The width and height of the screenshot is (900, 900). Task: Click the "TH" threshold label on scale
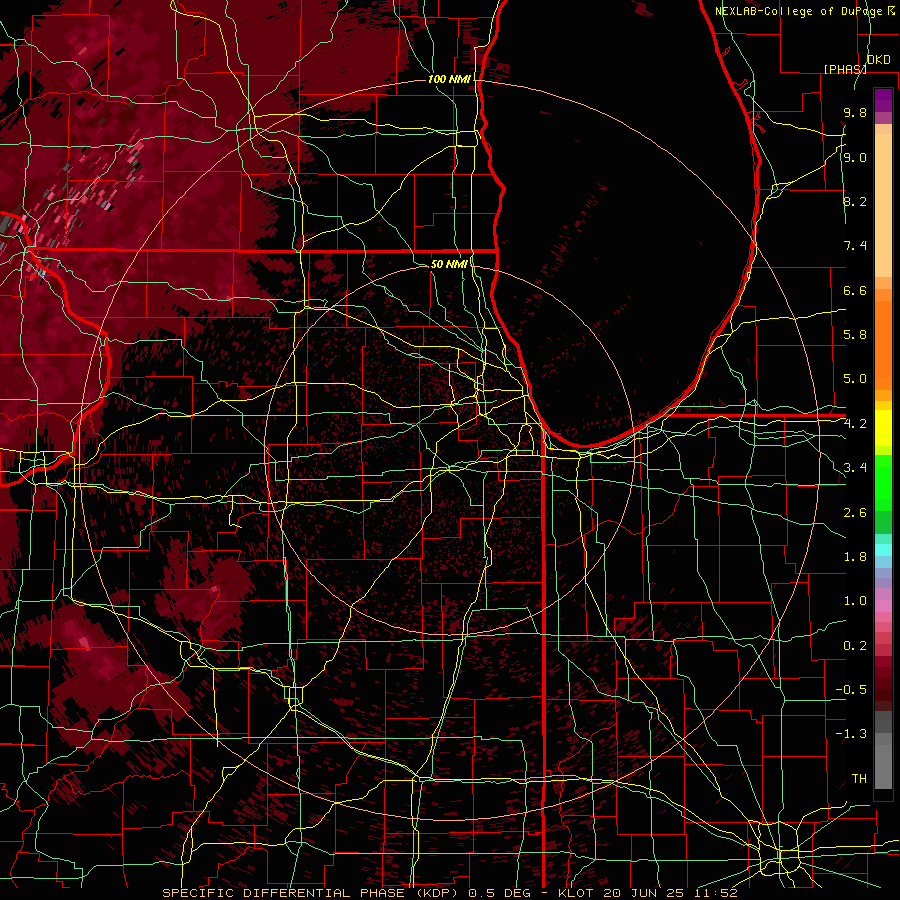pos(859,779)
